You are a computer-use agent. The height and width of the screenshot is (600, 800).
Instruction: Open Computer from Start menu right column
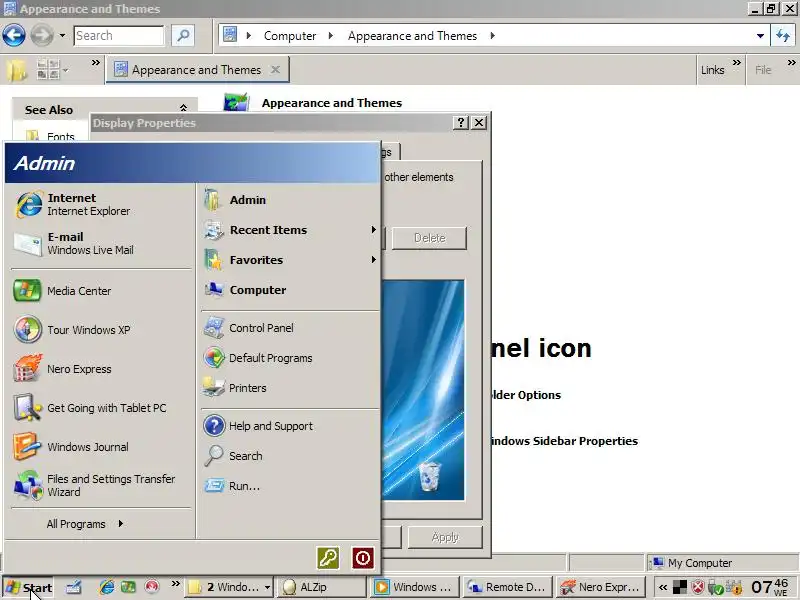[290, 290]
